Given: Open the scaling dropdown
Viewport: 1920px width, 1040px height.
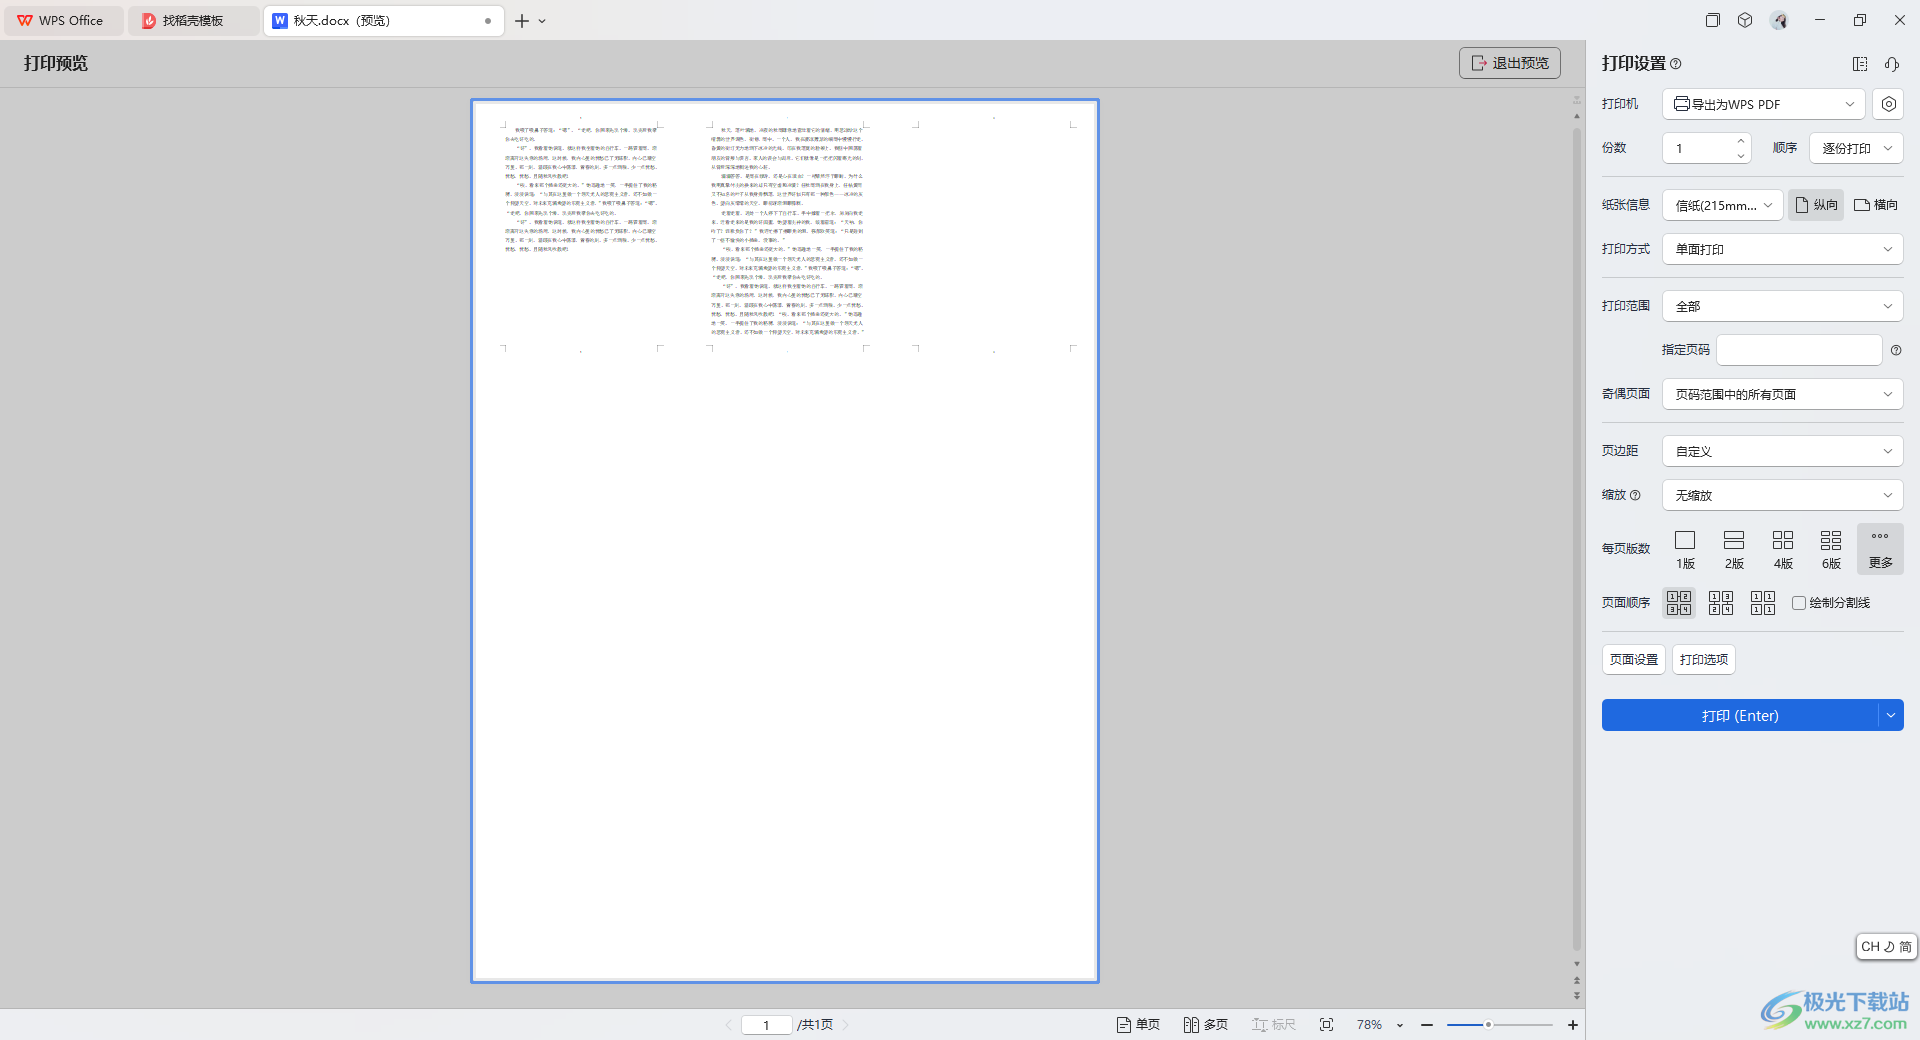Looking at the screenshot, I should 1783,495.
